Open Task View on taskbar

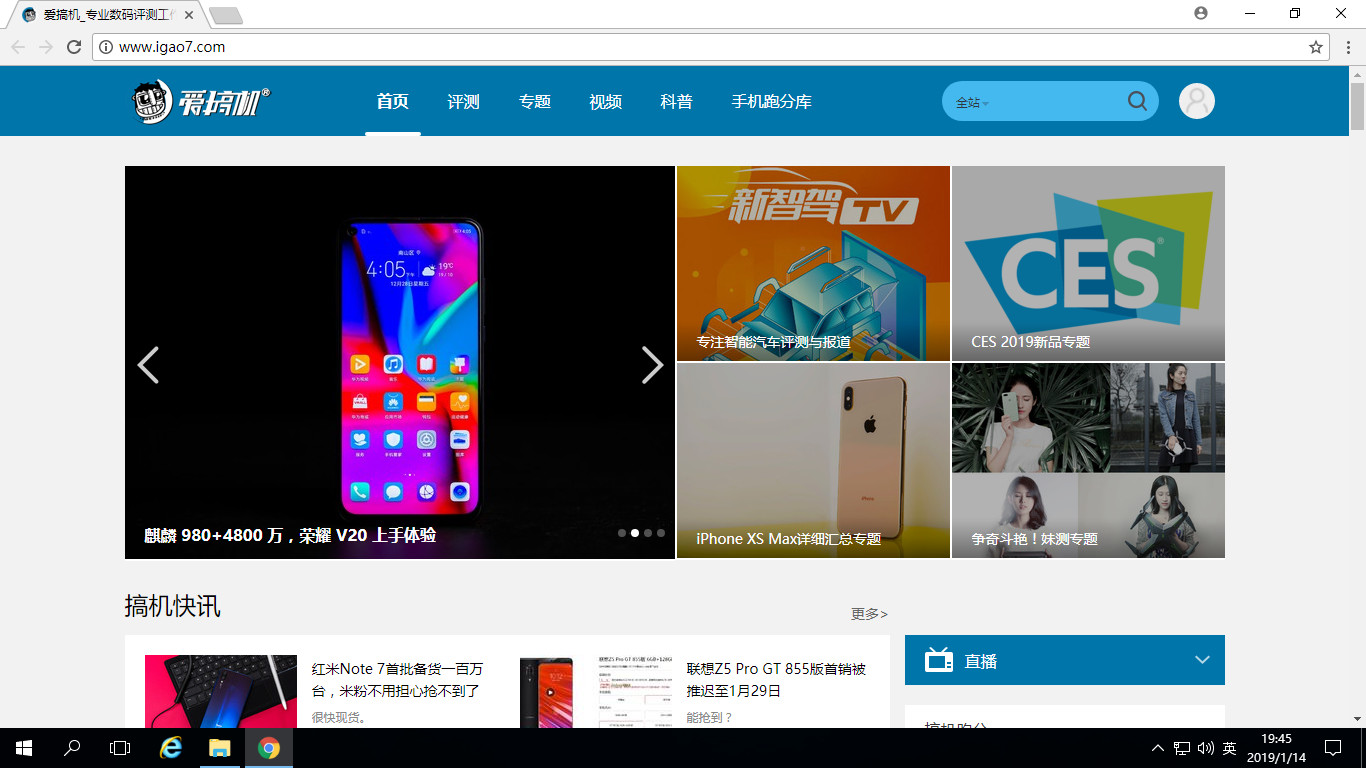click(120, 748)
